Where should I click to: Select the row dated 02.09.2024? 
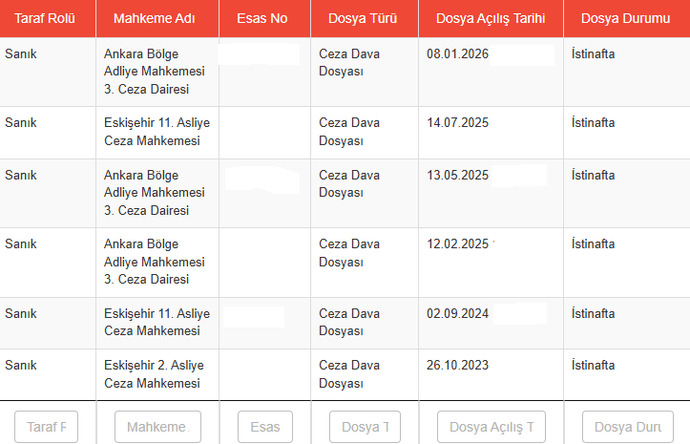(345, 323)
